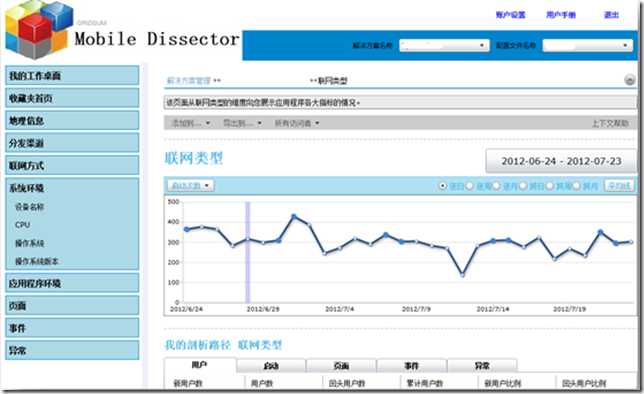Open the 账户设置 link
The width and height of the screenshot is (644, 394).
511,15
